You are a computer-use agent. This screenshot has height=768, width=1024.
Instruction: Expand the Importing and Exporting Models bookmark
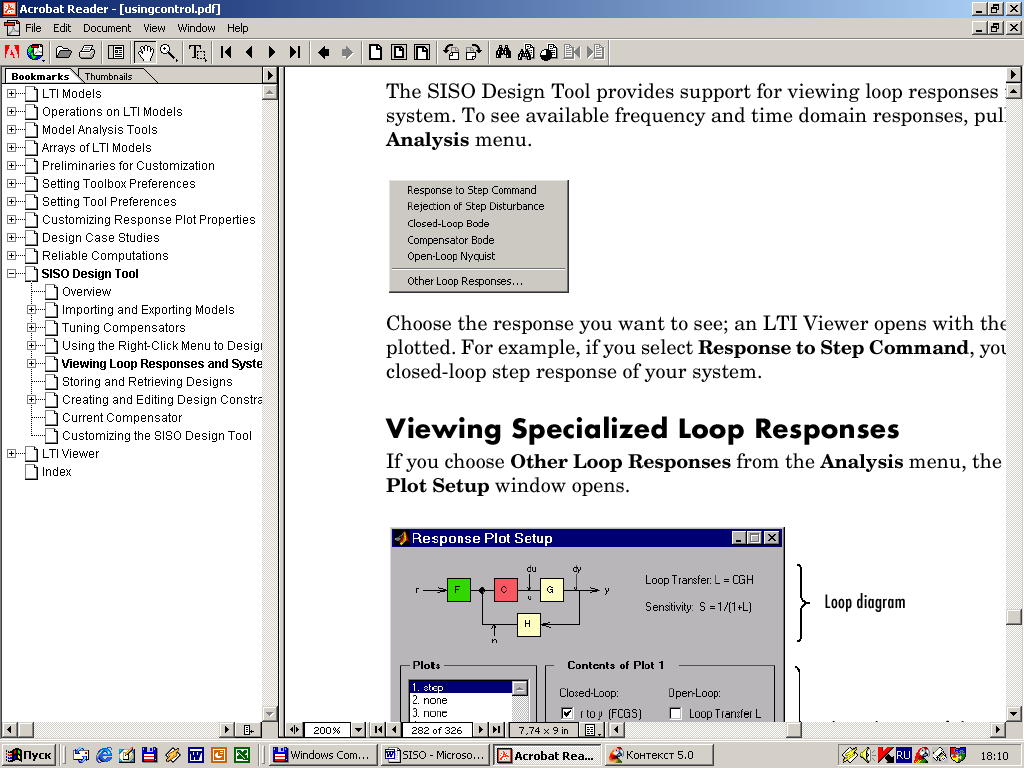click(31, 310)
